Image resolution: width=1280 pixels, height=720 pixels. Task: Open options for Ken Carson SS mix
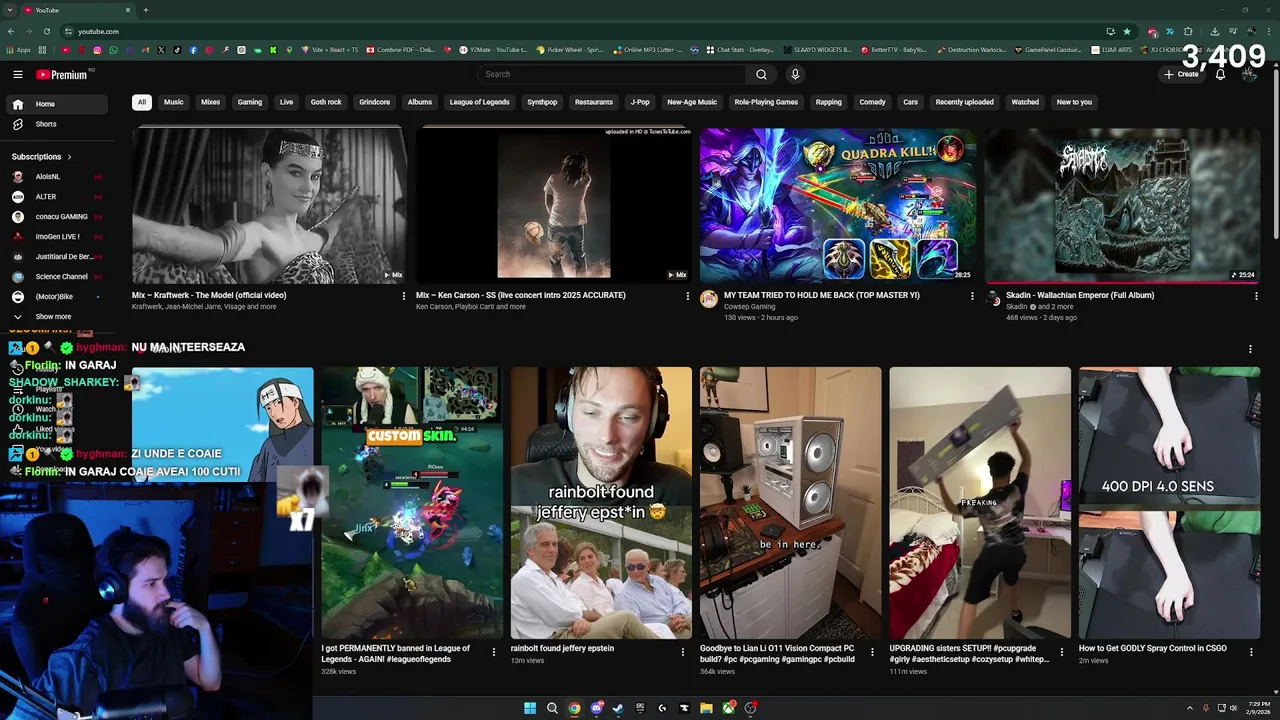click(x=687, y=296)
